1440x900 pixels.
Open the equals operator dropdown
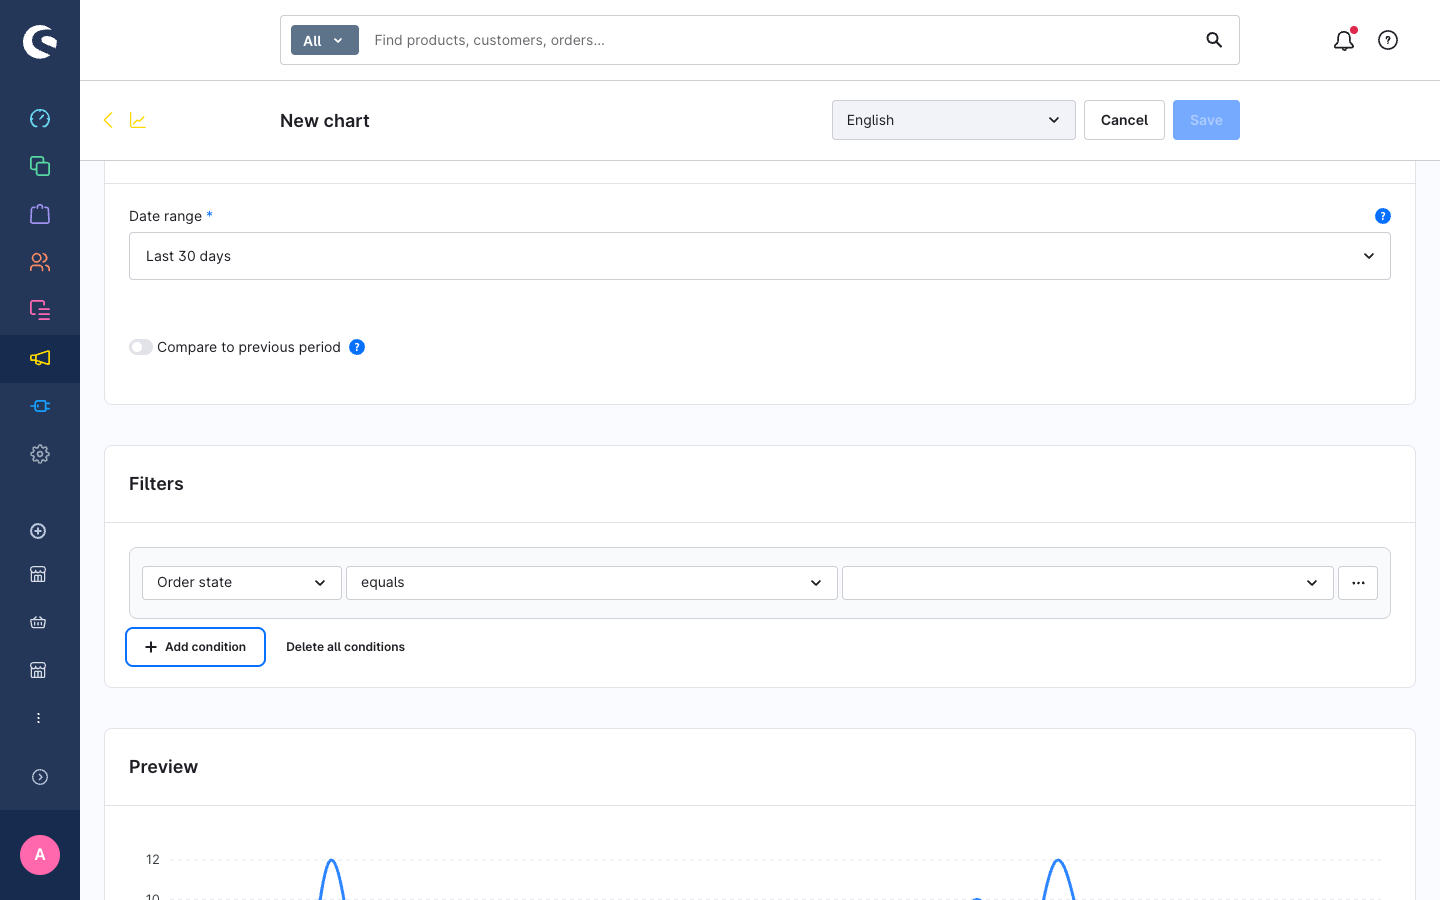click(x=592, y=583)
